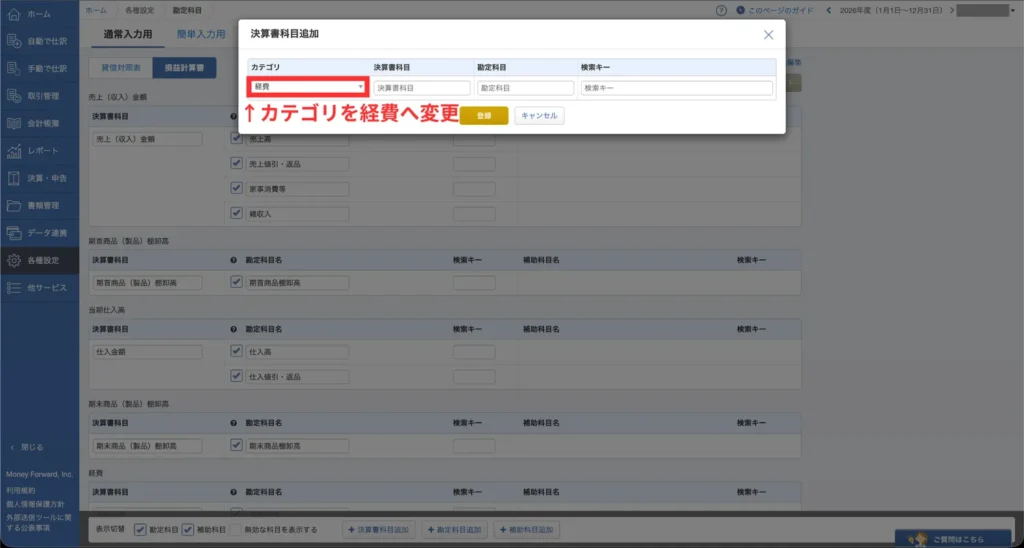1024x548 pixels.
Task: Click the 2026年度 fiscal year label
Action: click(x=890, y=10)
